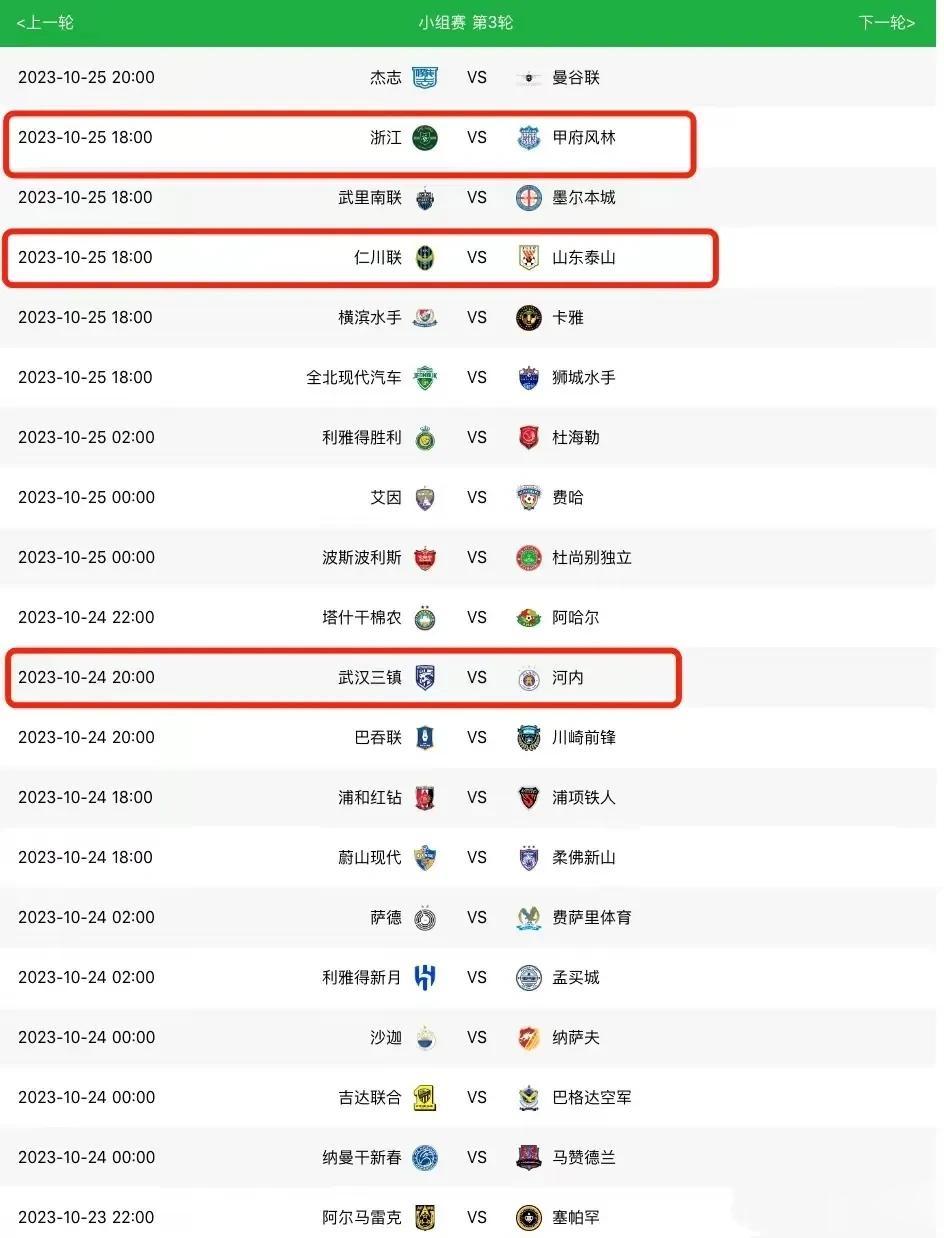Select the 阿尔马雷克 vs 塞帕罕 match time

coord(86,1217)
